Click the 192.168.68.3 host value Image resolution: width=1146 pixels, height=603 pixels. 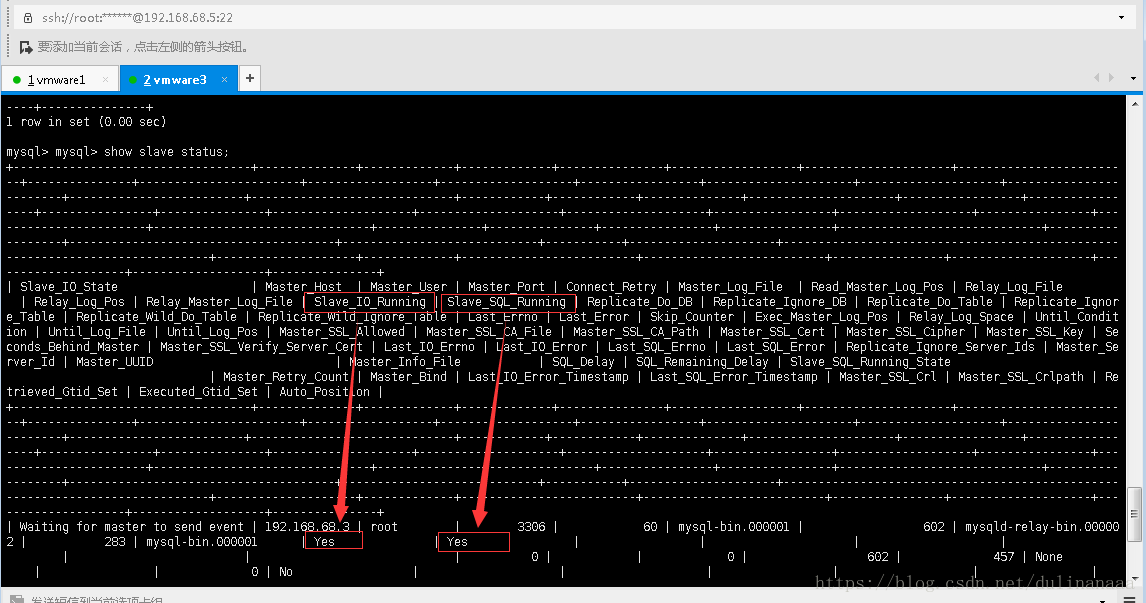click(x=307, y=526)
